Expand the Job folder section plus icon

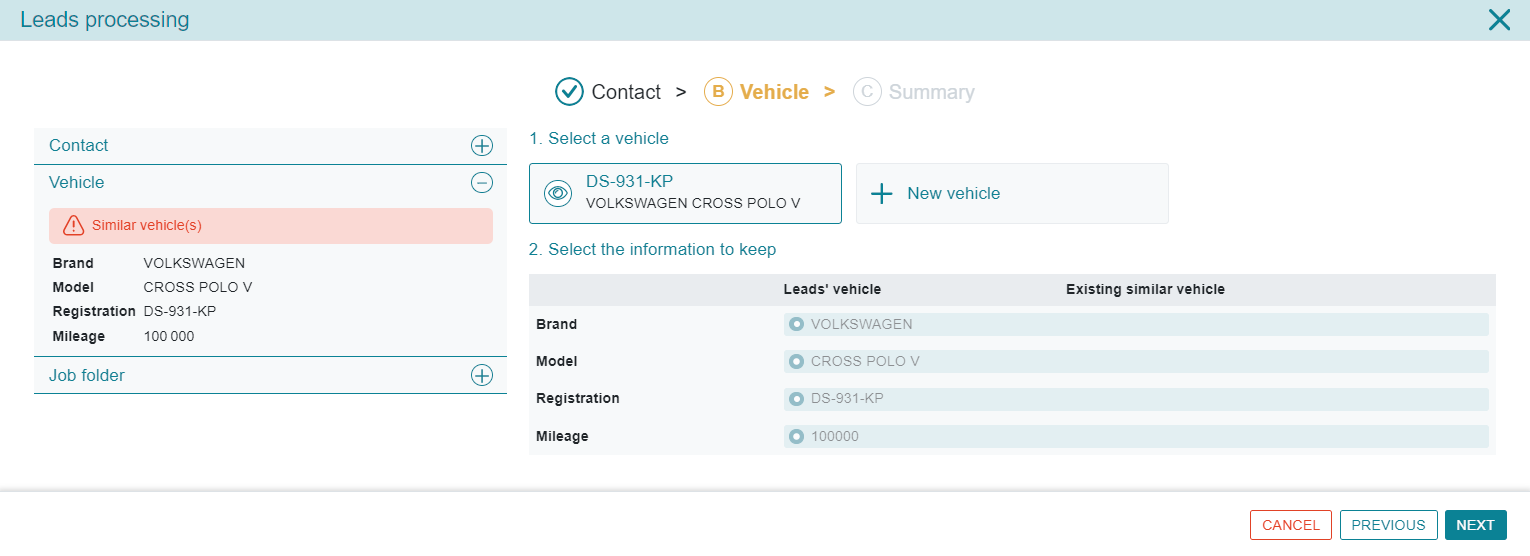tap(482, 376)
